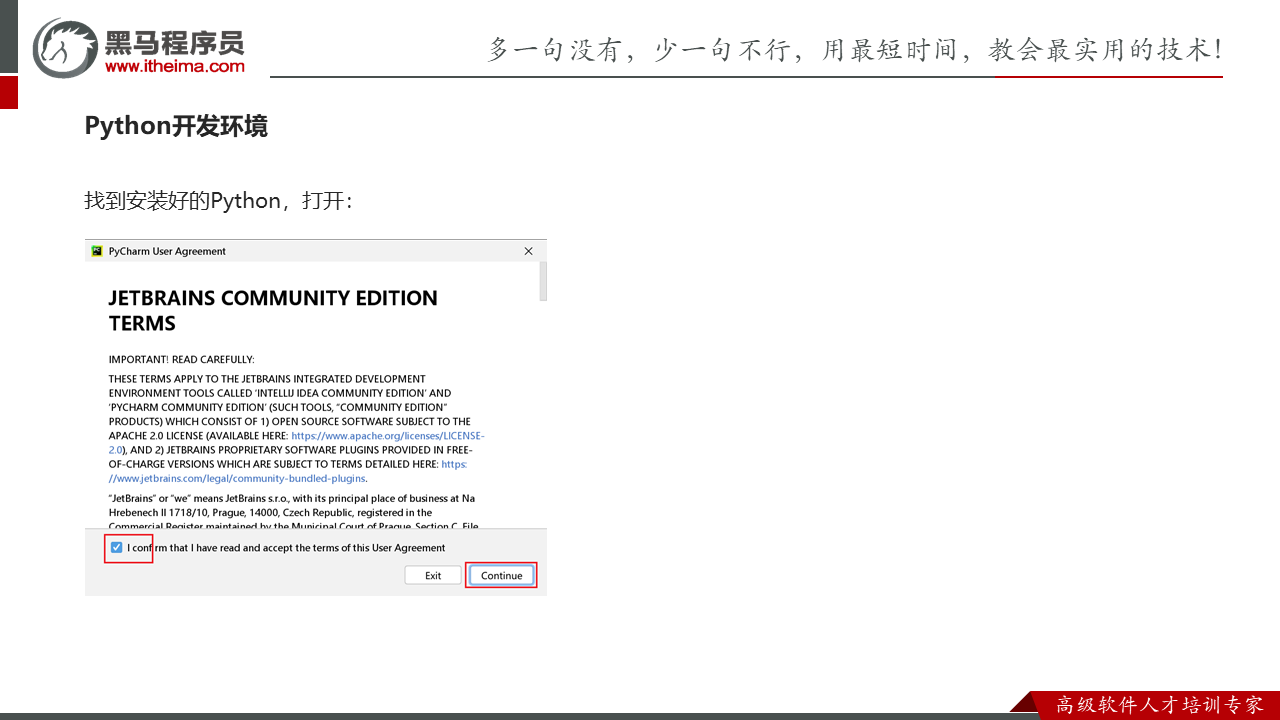Click the 'Python开发环境' slide title

[x=176, y=126]
